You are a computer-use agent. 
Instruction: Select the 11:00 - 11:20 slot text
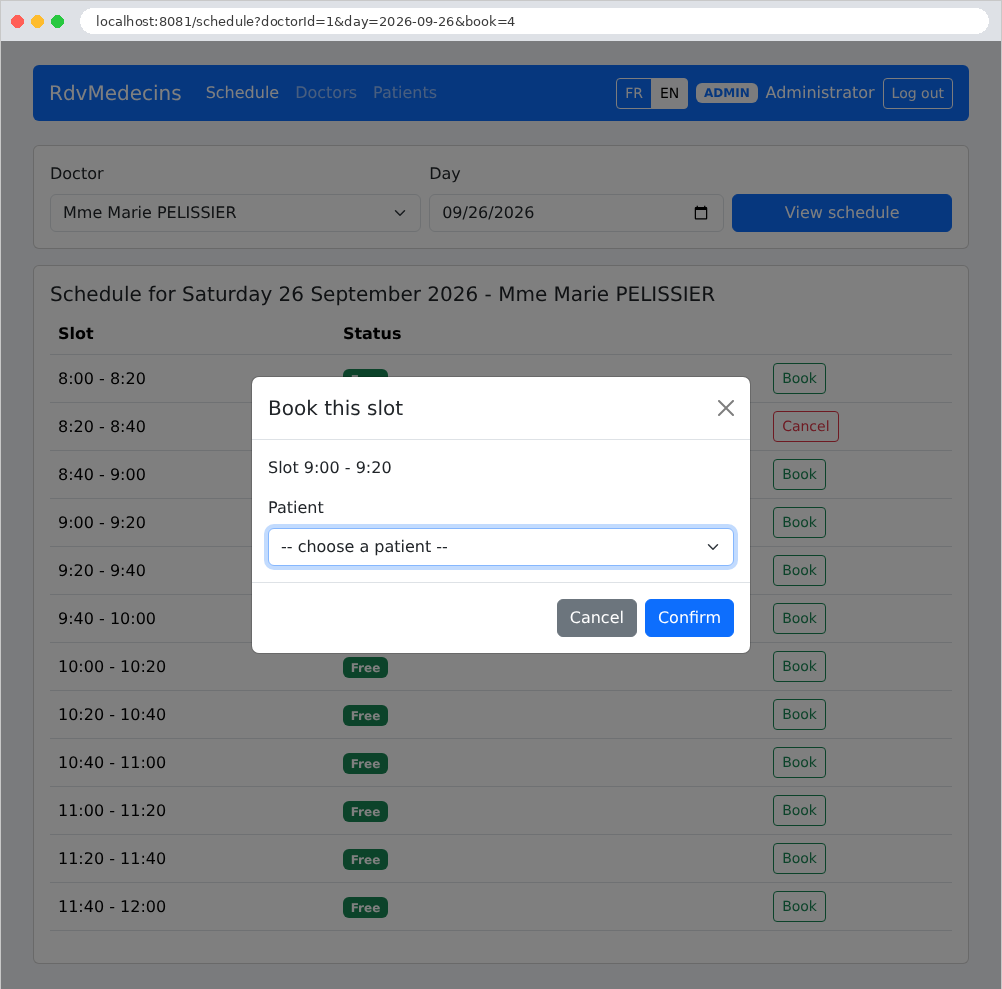(112, 810)
